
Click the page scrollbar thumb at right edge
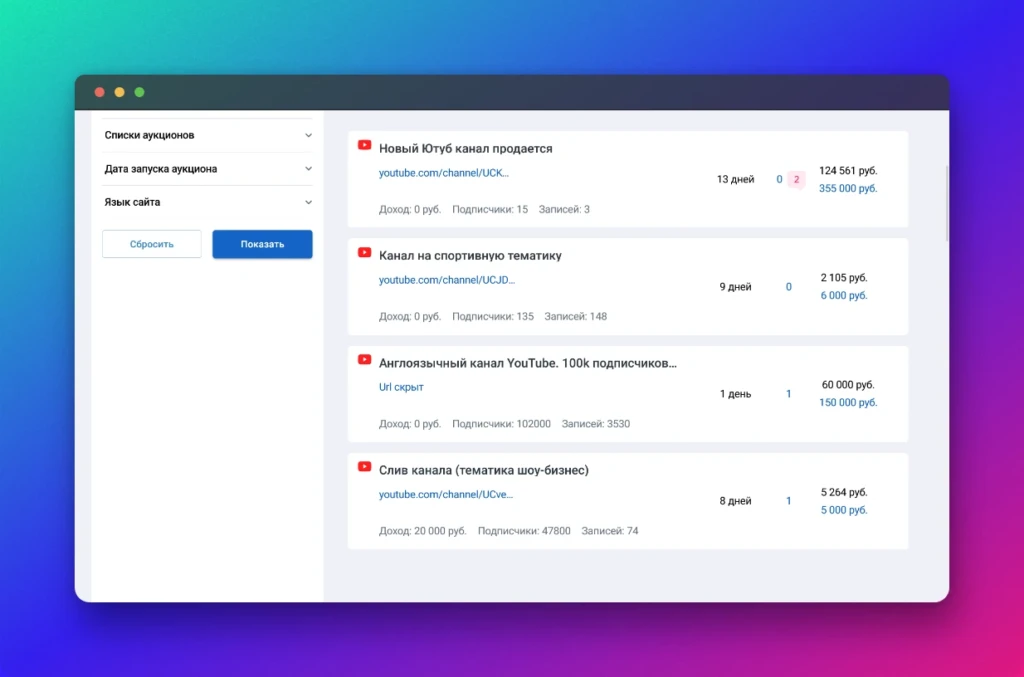tap(946, 204)
